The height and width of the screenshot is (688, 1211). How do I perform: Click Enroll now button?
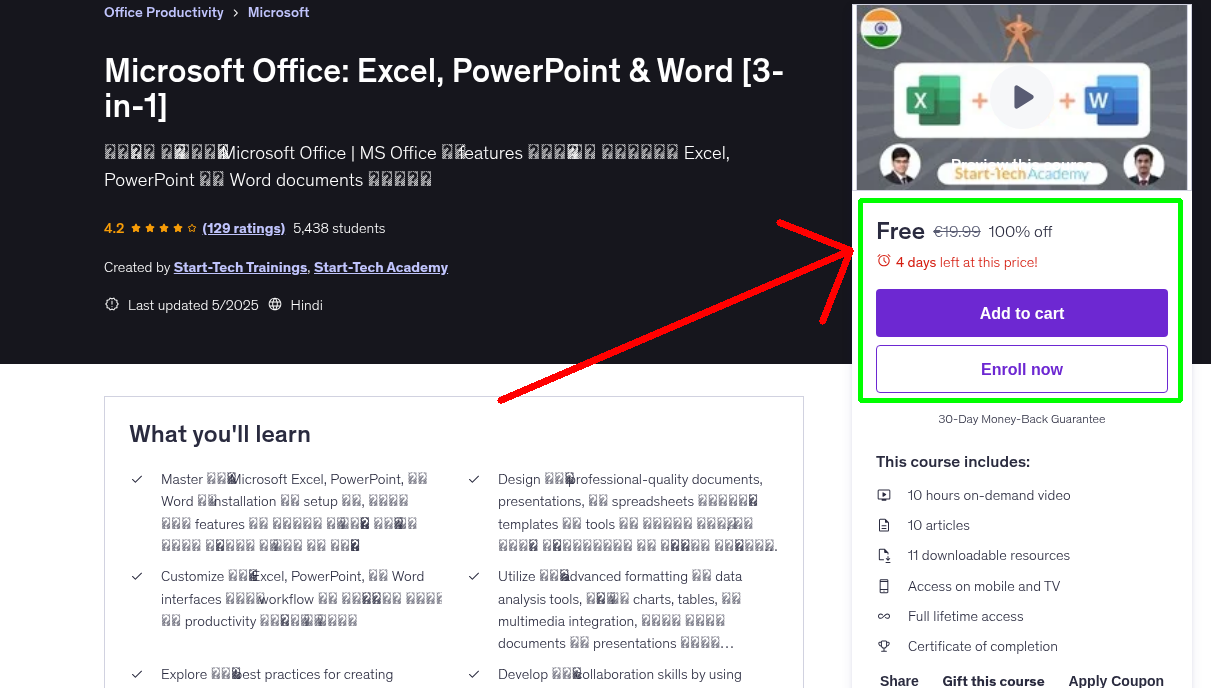point(1022,369)
